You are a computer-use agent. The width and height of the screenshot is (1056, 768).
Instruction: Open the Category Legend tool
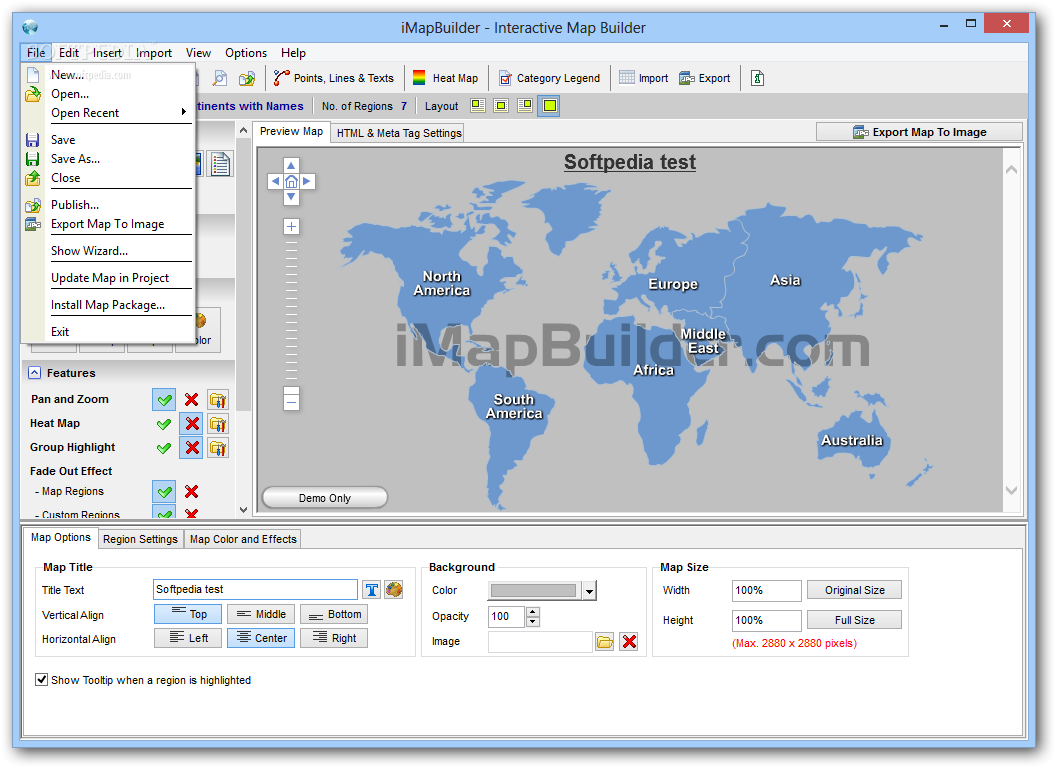tap(549, 78)
